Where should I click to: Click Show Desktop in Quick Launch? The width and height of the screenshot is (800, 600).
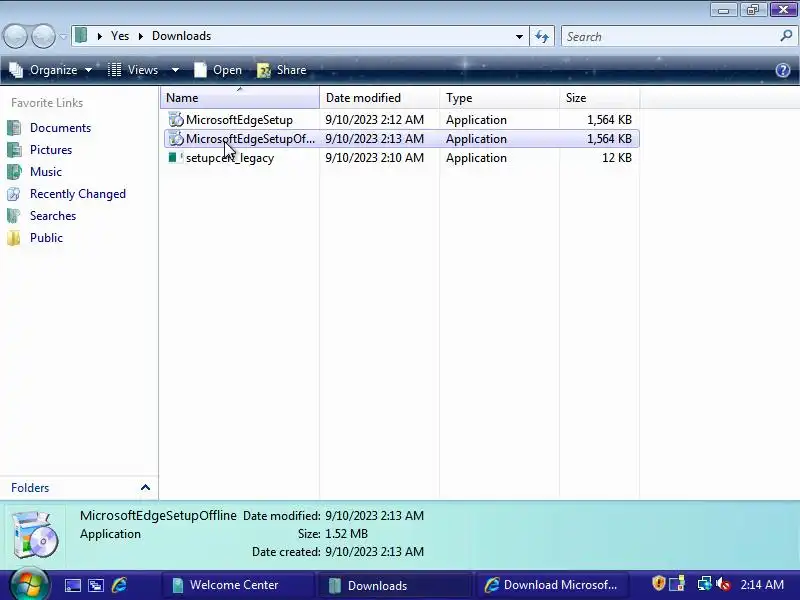pyautogui.click(x=72, y=585)
